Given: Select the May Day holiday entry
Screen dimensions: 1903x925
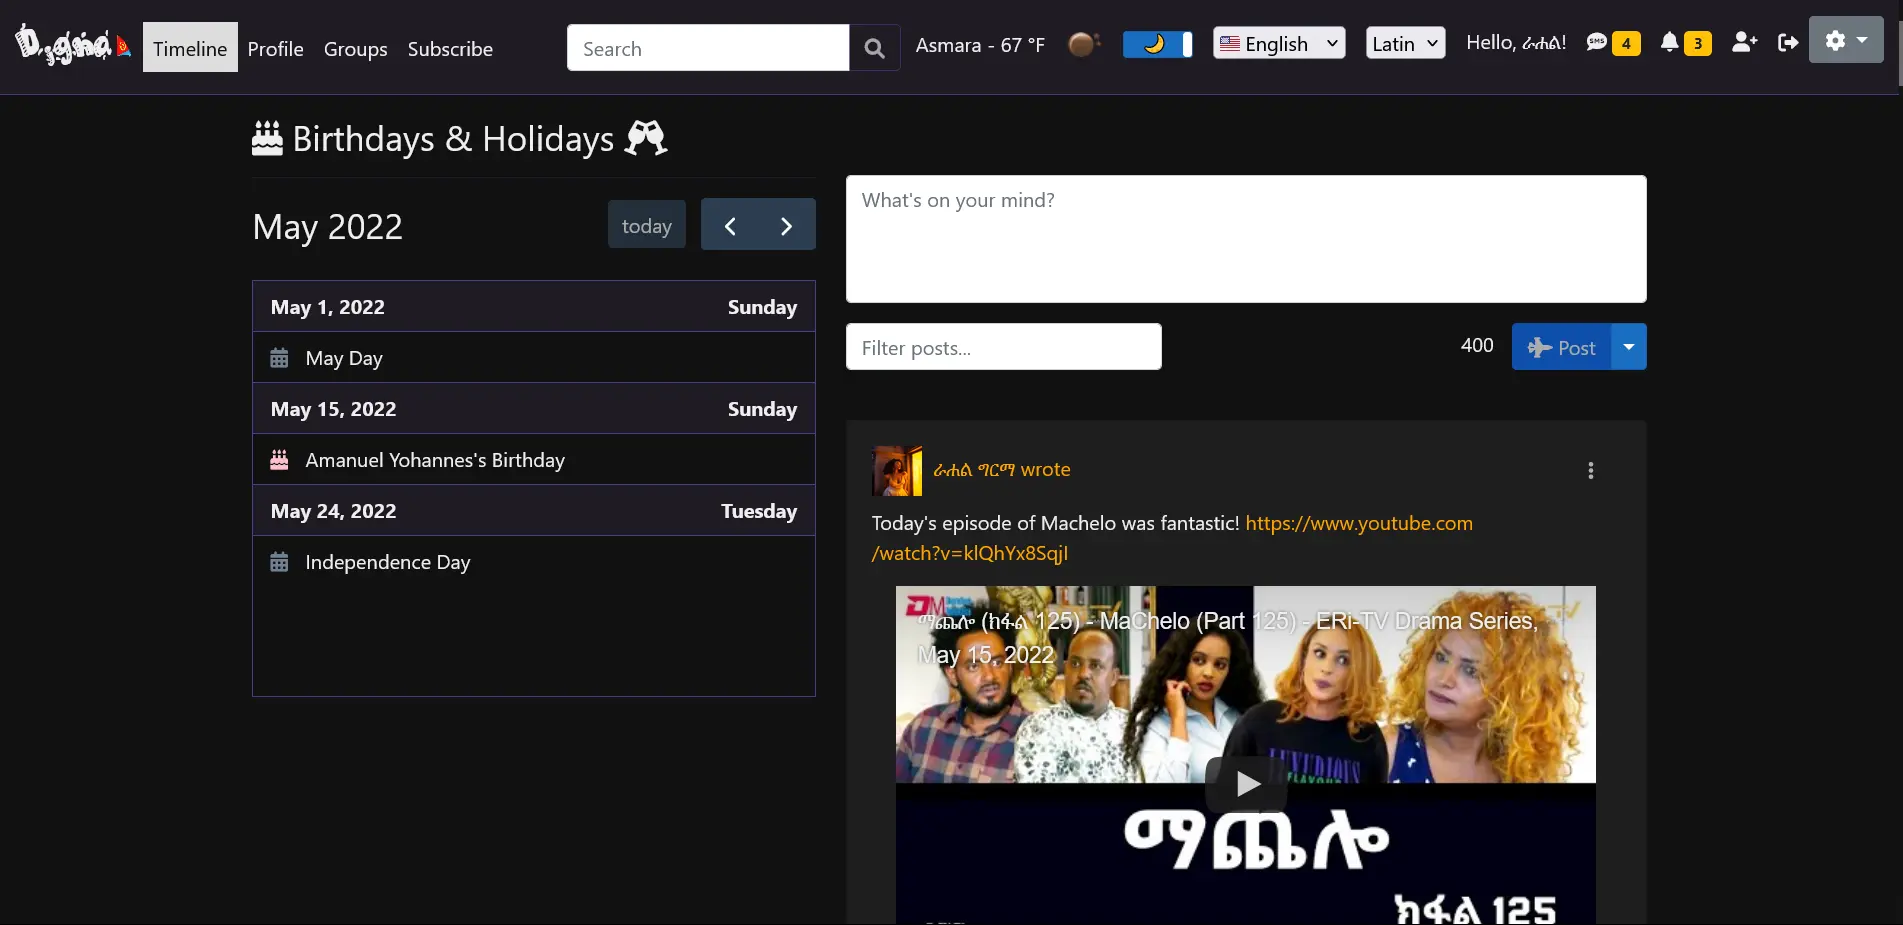Looking at the screenshot, I should (x=534, y=358).
